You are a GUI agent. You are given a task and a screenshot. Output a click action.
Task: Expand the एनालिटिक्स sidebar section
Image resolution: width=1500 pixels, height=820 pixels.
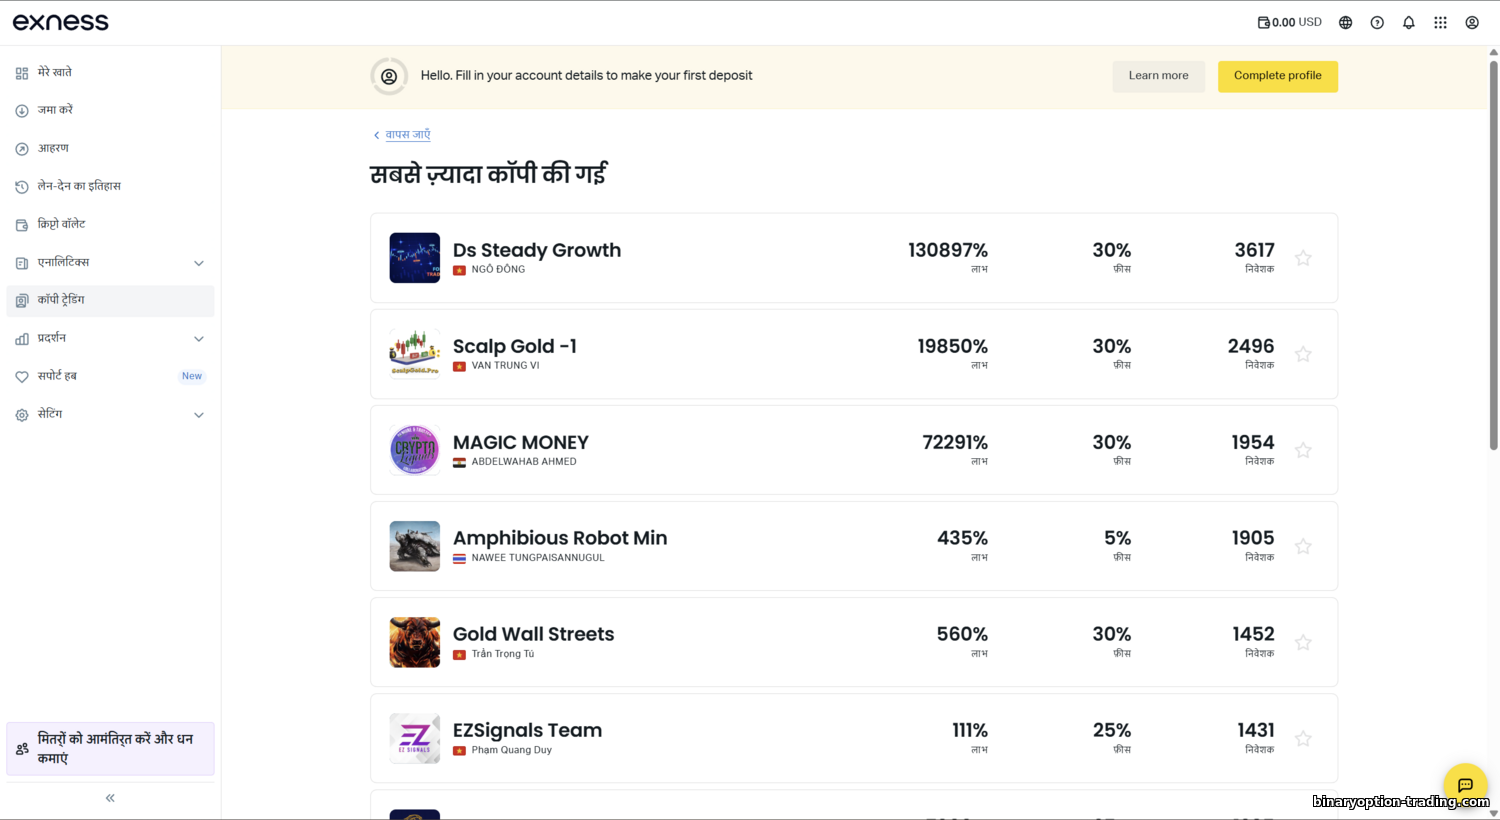pos(198,263)
